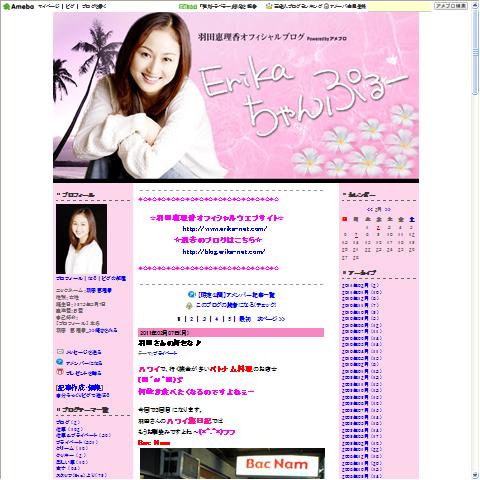Click the green reader check icon
This screenshot has height=480, width=480.
[x=189, y=305]
